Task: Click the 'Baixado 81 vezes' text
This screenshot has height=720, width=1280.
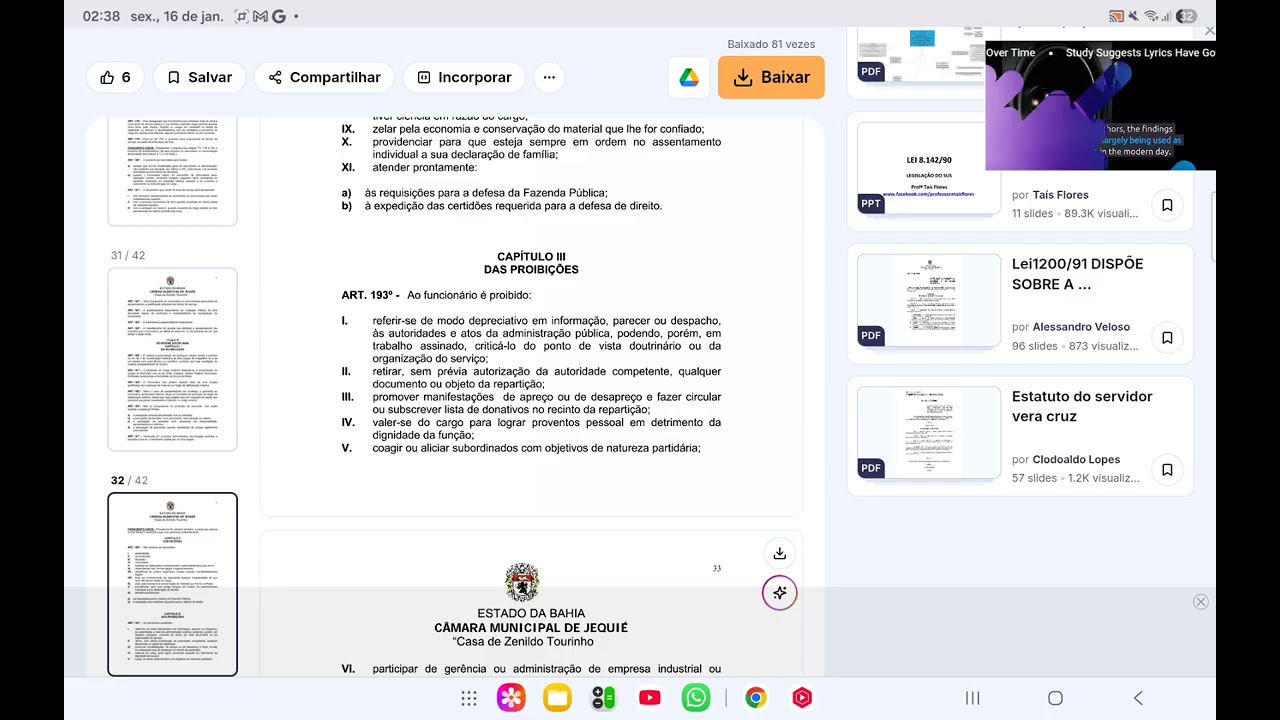Action: tap(771, 44)
